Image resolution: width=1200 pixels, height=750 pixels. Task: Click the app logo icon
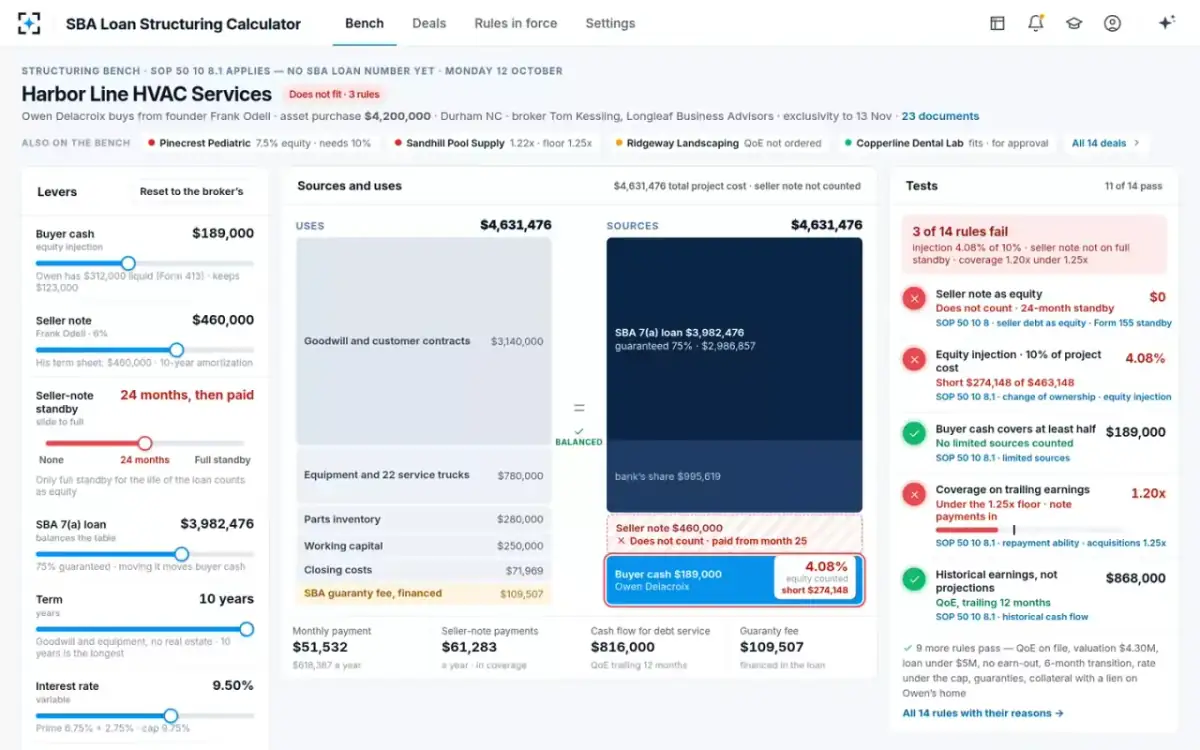point(29,23)
